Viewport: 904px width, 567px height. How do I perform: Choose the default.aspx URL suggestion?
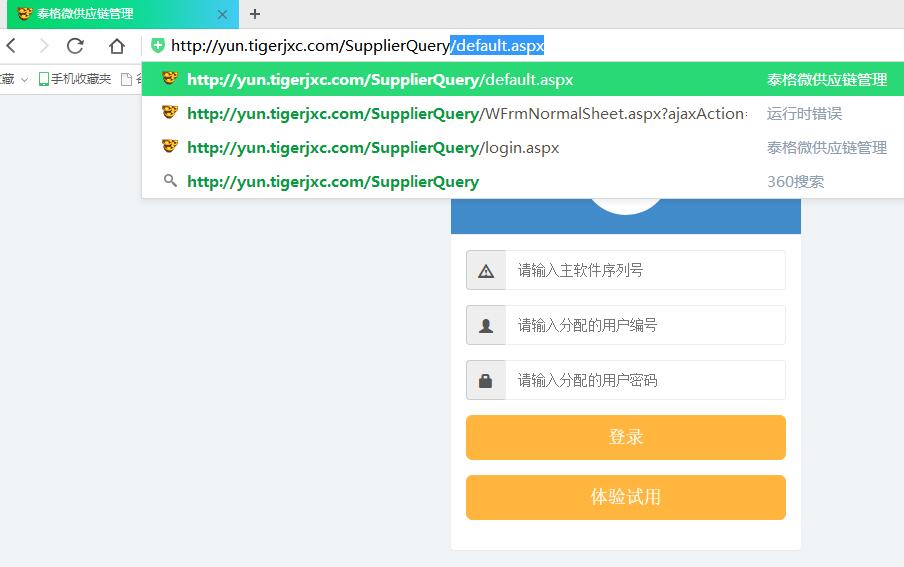[380, 80]
